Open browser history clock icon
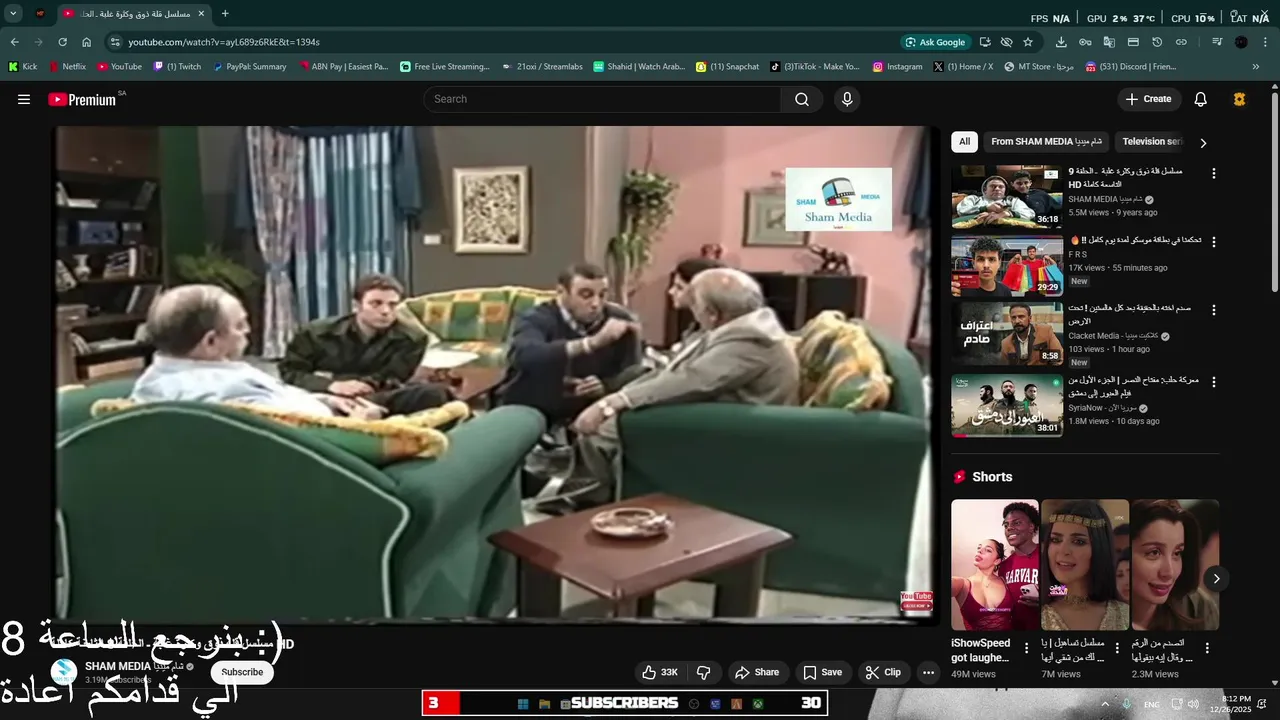1280x720 pixels. point(1157,42)
